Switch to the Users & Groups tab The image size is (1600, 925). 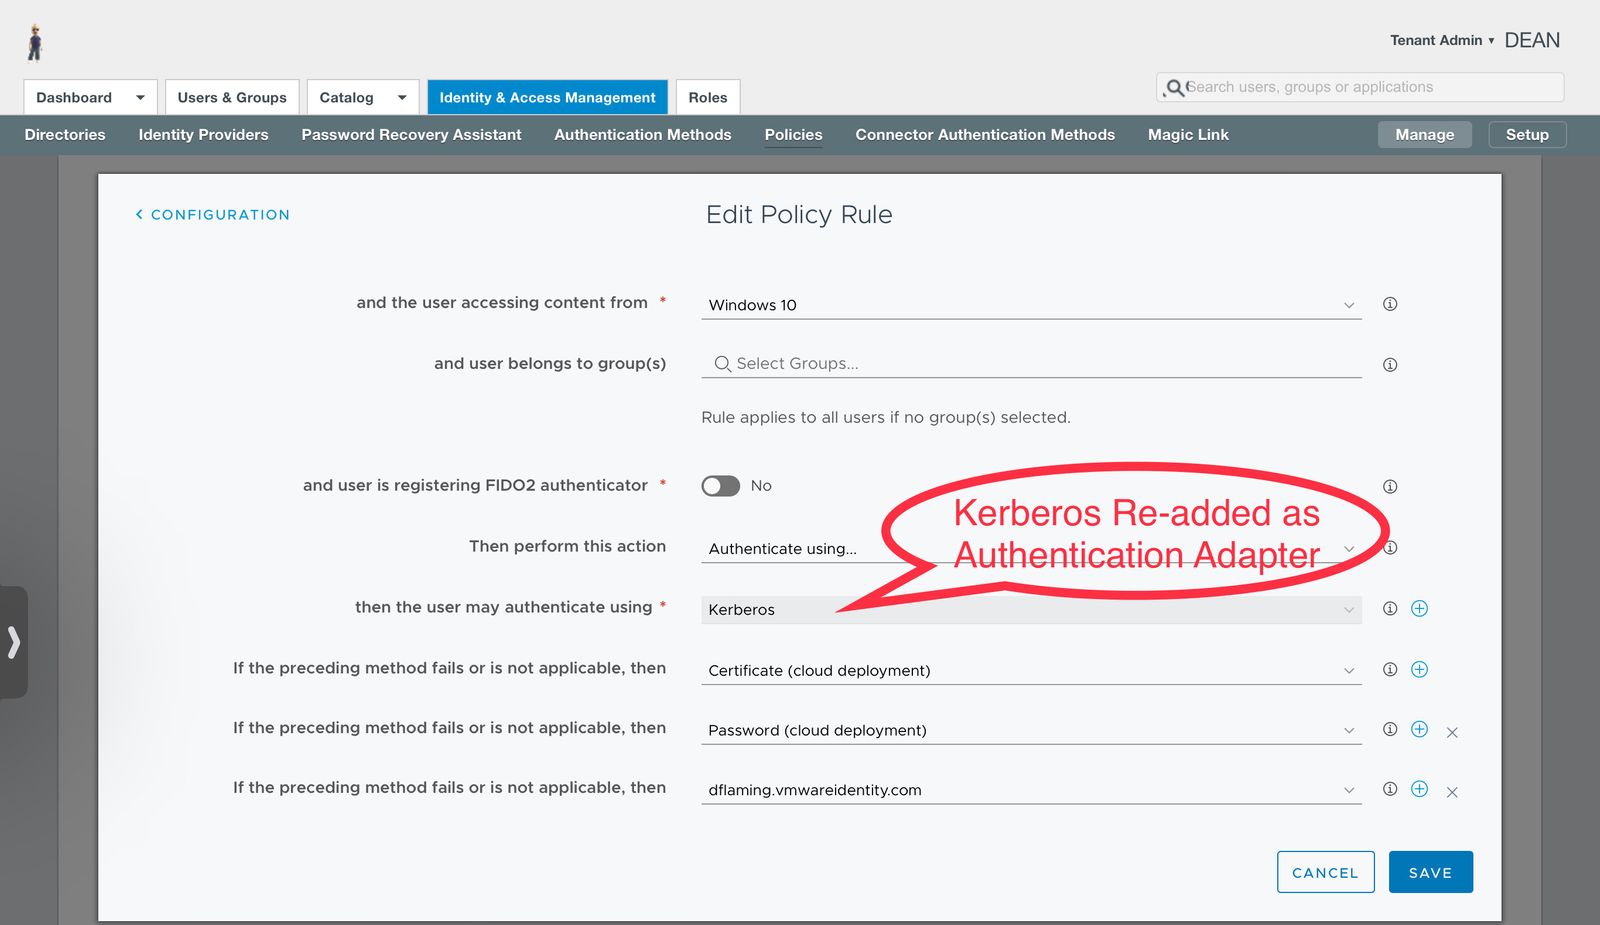point(232,97)
